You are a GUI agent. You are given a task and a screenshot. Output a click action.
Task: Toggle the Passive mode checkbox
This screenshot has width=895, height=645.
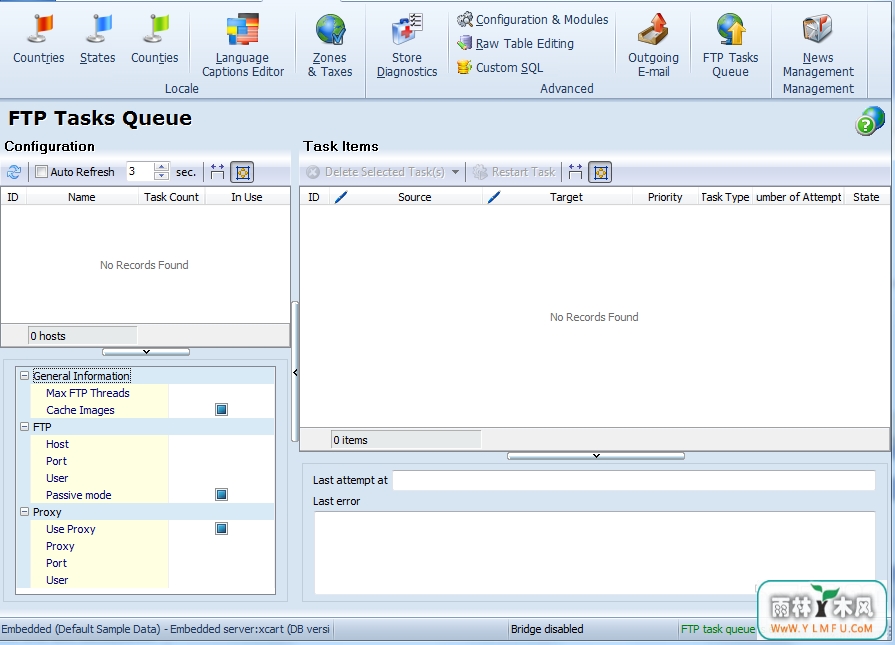click(221, 494)
